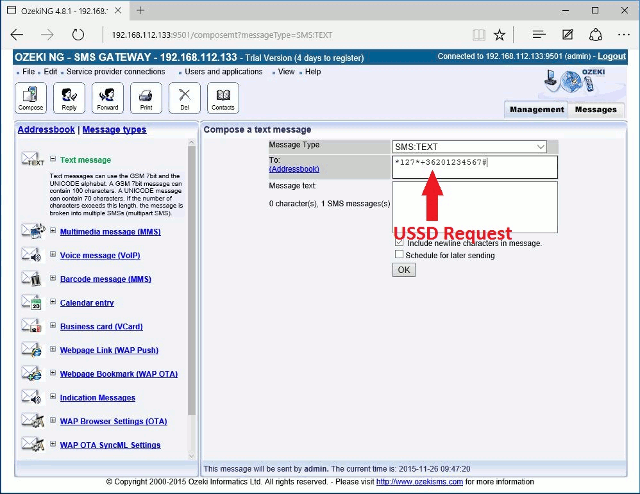Click the Voice message envelope icon
Image resolution: width=640 pixels, height=494 pixels.
click(31, 254)
